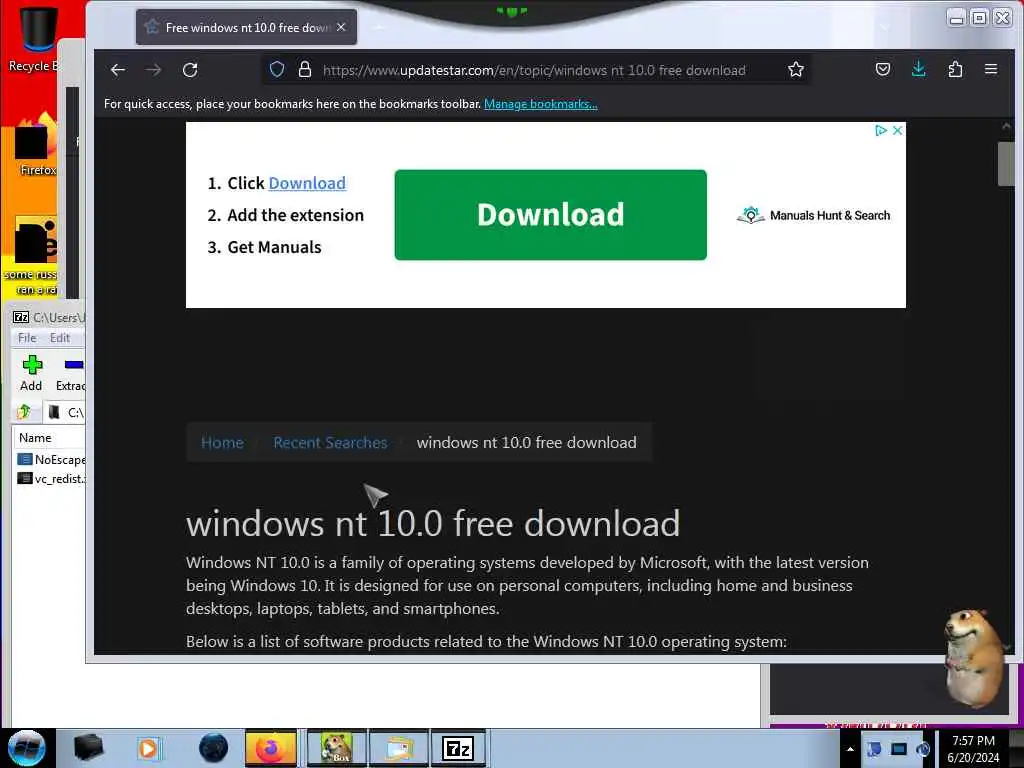
Task: Open the tray network monitor icon
Action: point(899,749)
